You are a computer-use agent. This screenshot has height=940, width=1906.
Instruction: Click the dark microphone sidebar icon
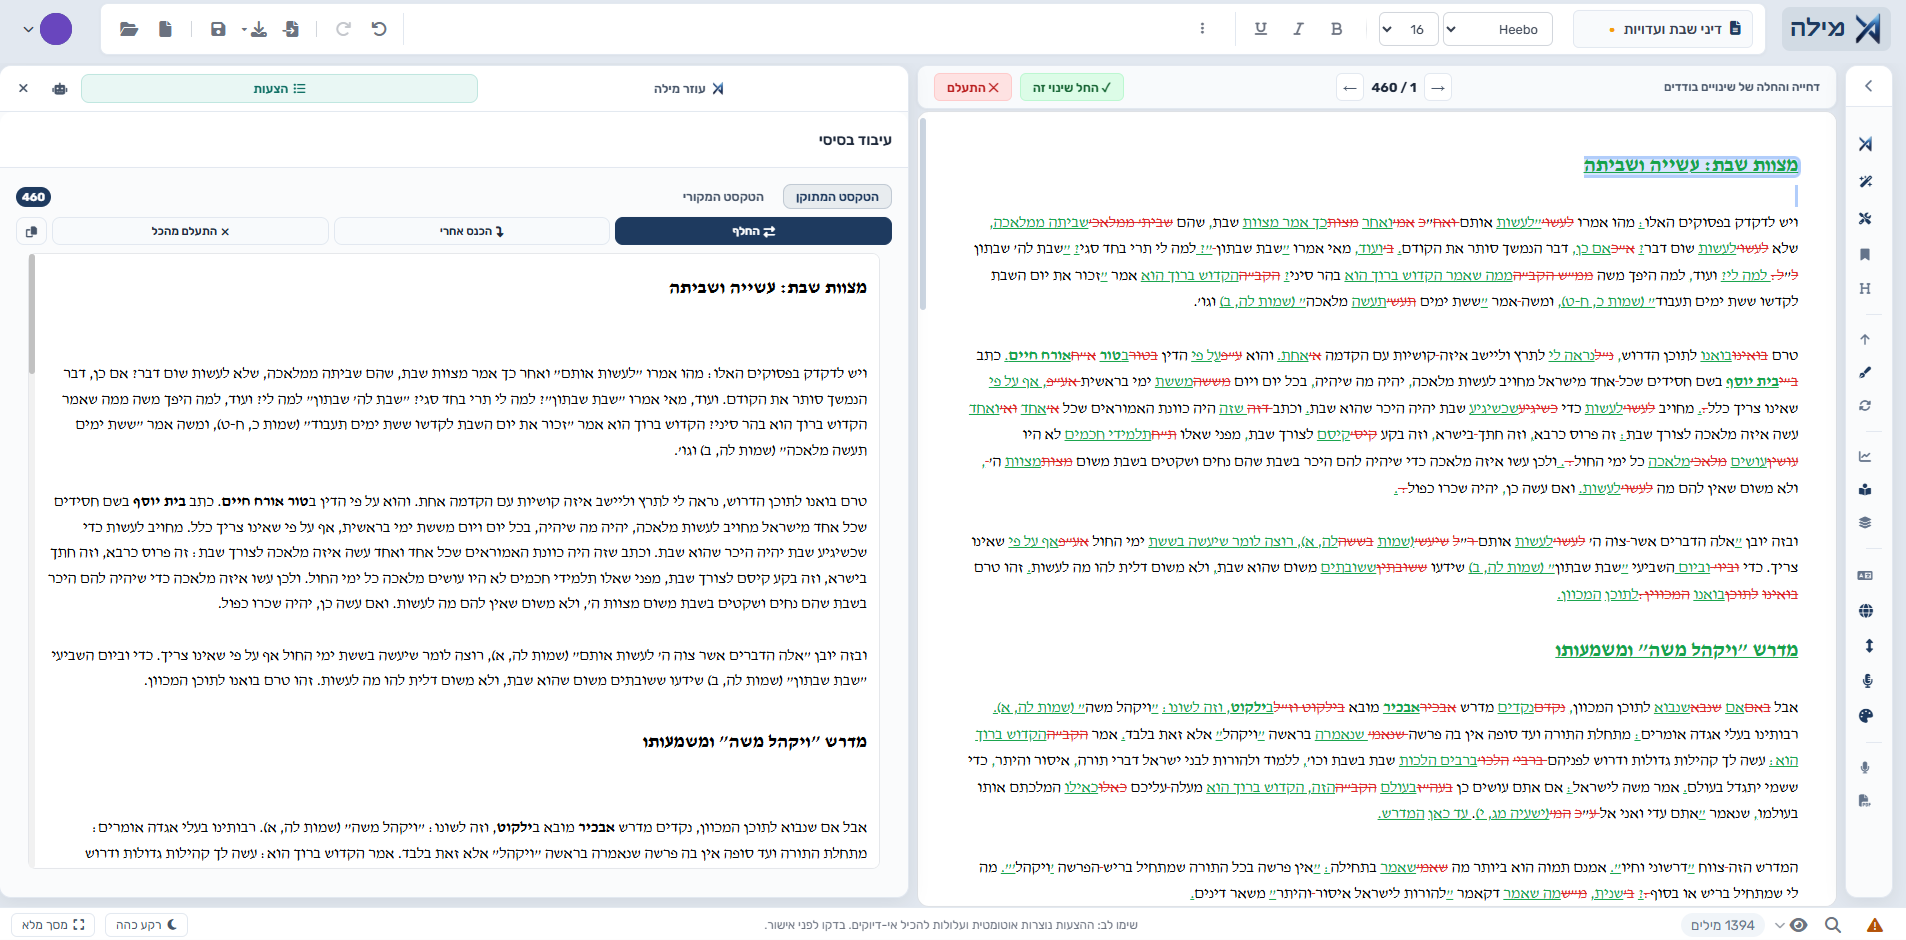click(1867, 681)
